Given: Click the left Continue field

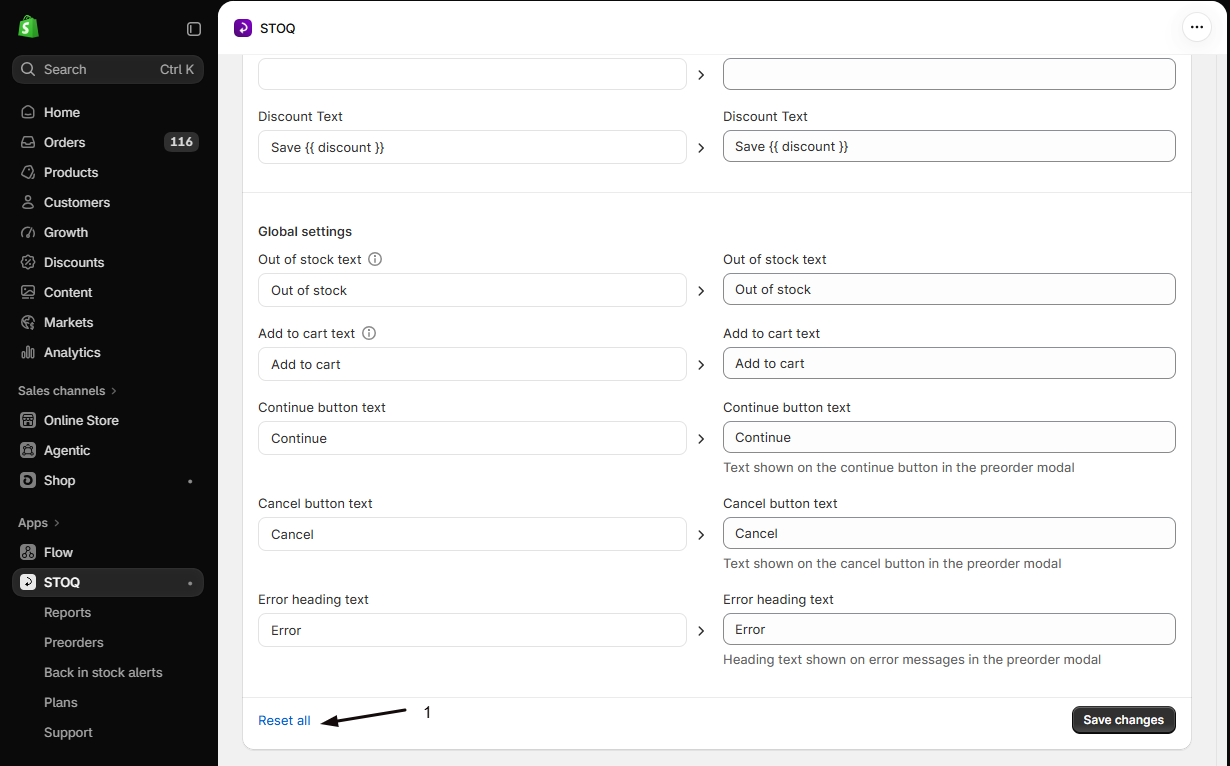Looking at the screenshot, I should [472, 438].
